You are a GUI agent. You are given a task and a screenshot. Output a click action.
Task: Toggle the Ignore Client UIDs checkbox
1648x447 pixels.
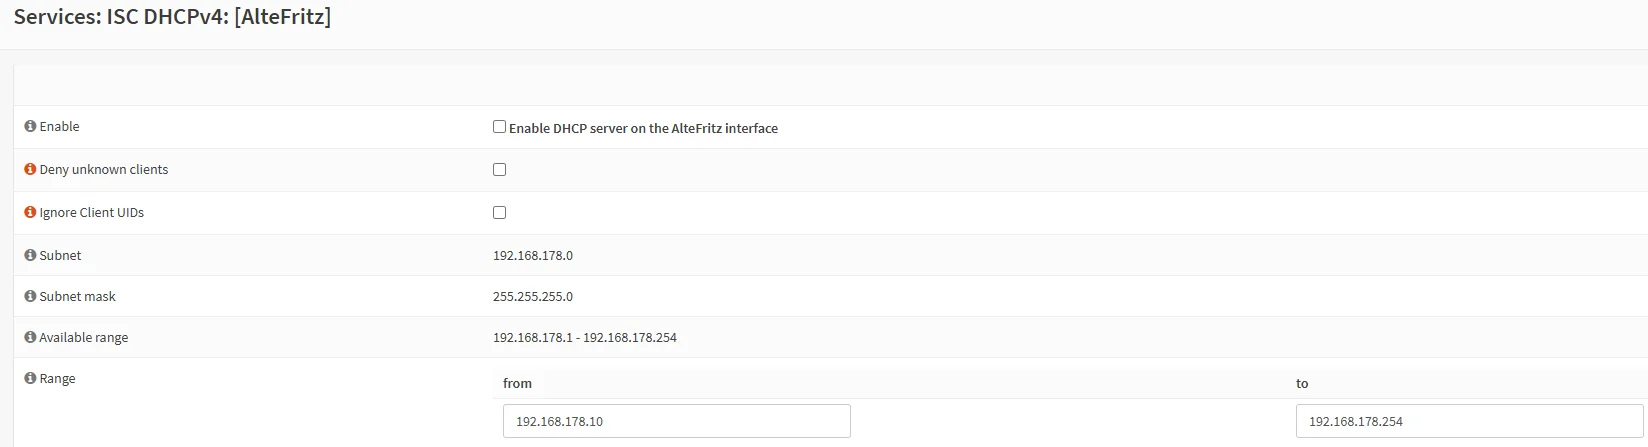[499, 213]
